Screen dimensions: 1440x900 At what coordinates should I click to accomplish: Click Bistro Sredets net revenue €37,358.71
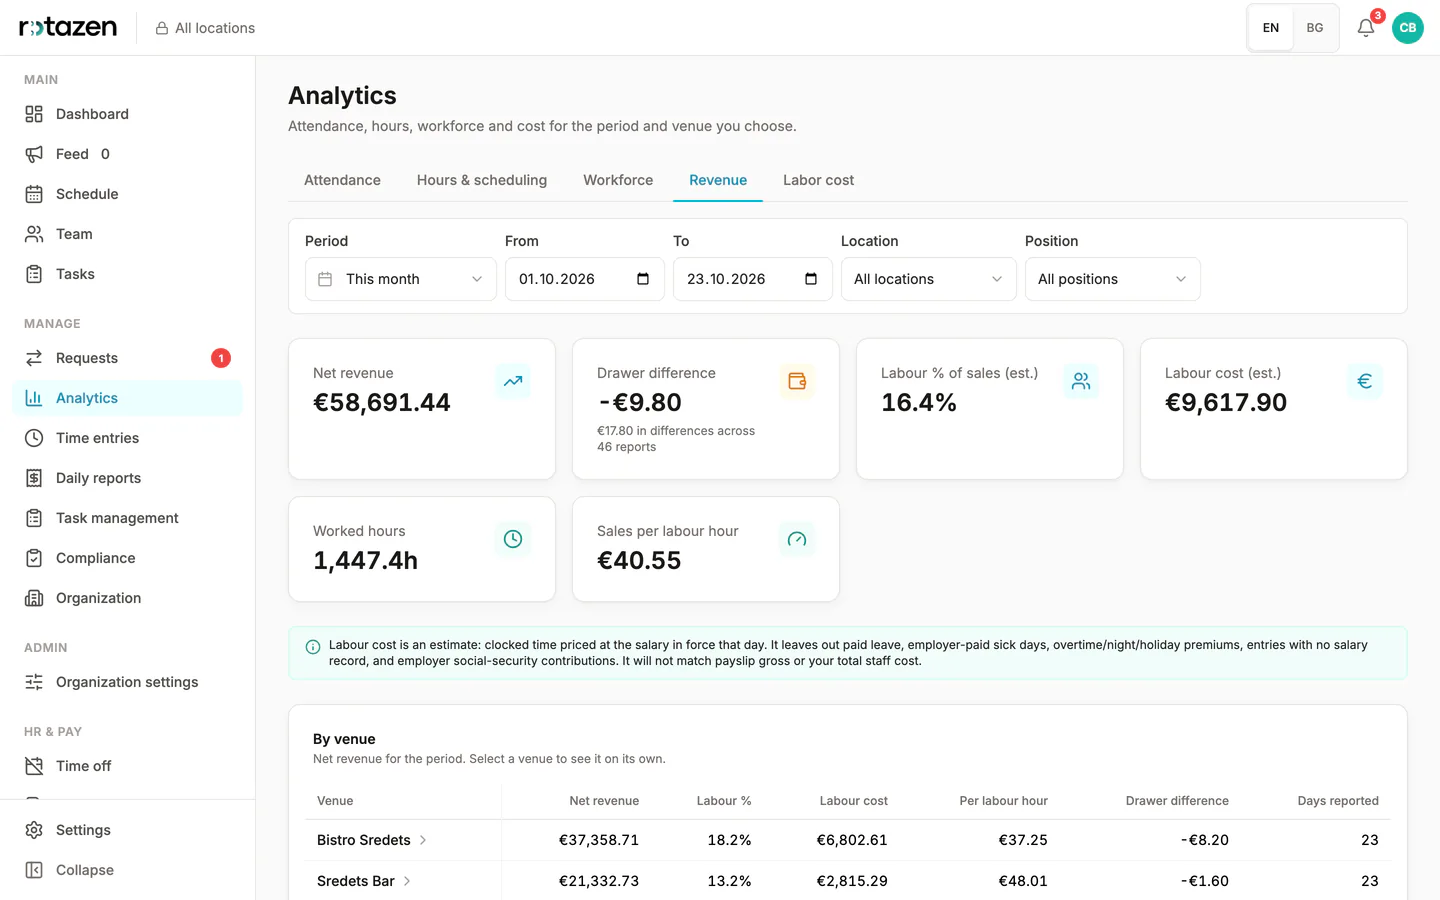click(x=598, y=840)
